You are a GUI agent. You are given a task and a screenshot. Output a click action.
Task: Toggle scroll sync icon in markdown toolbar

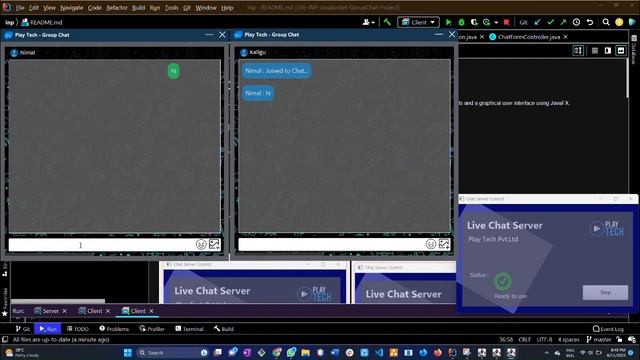click(x=578, y=51)
